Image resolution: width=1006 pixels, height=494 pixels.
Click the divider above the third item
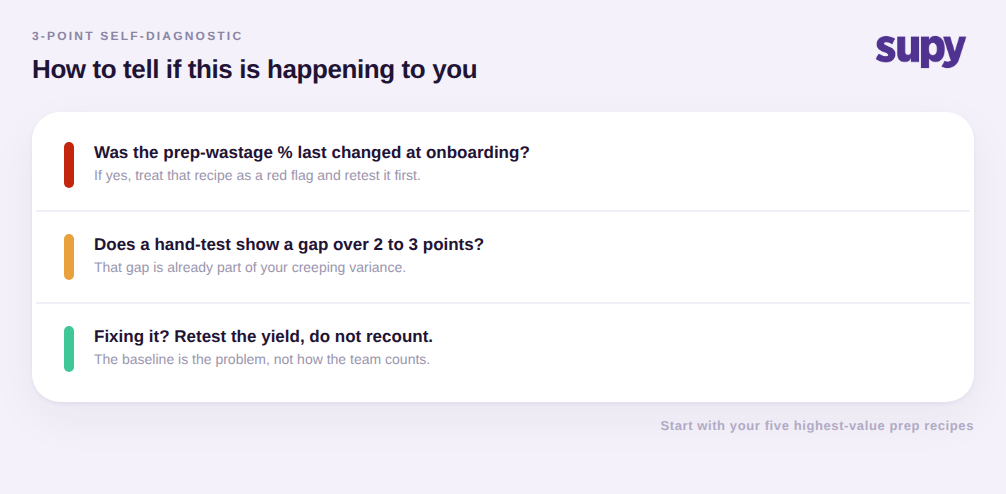[503, 303]
